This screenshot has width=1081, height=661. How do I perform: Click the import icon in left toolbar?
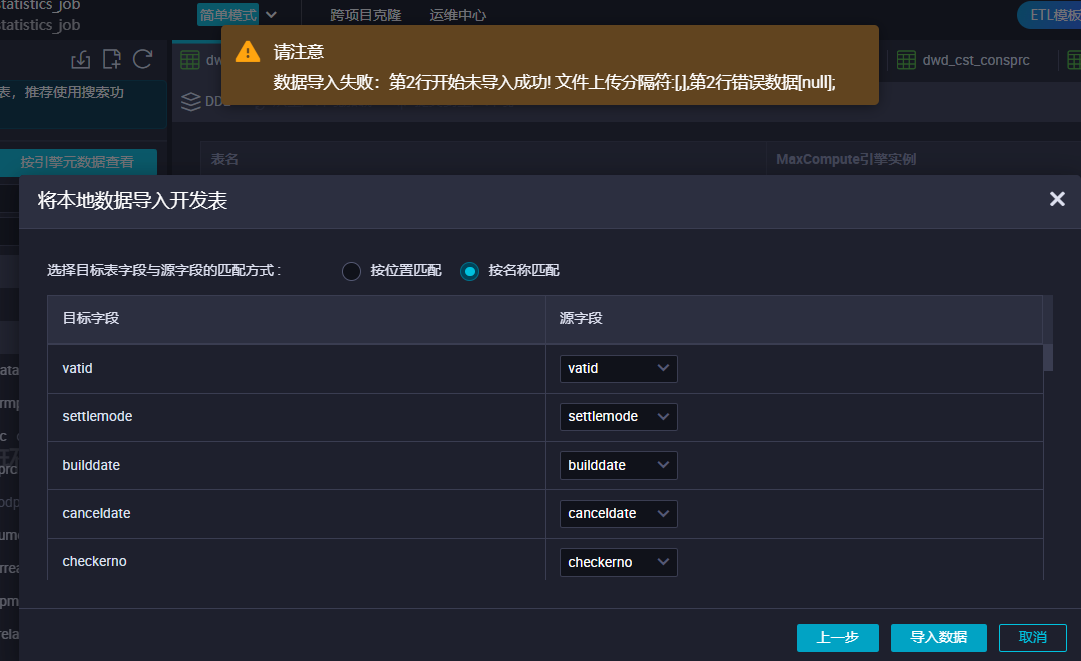pos(81,59)
